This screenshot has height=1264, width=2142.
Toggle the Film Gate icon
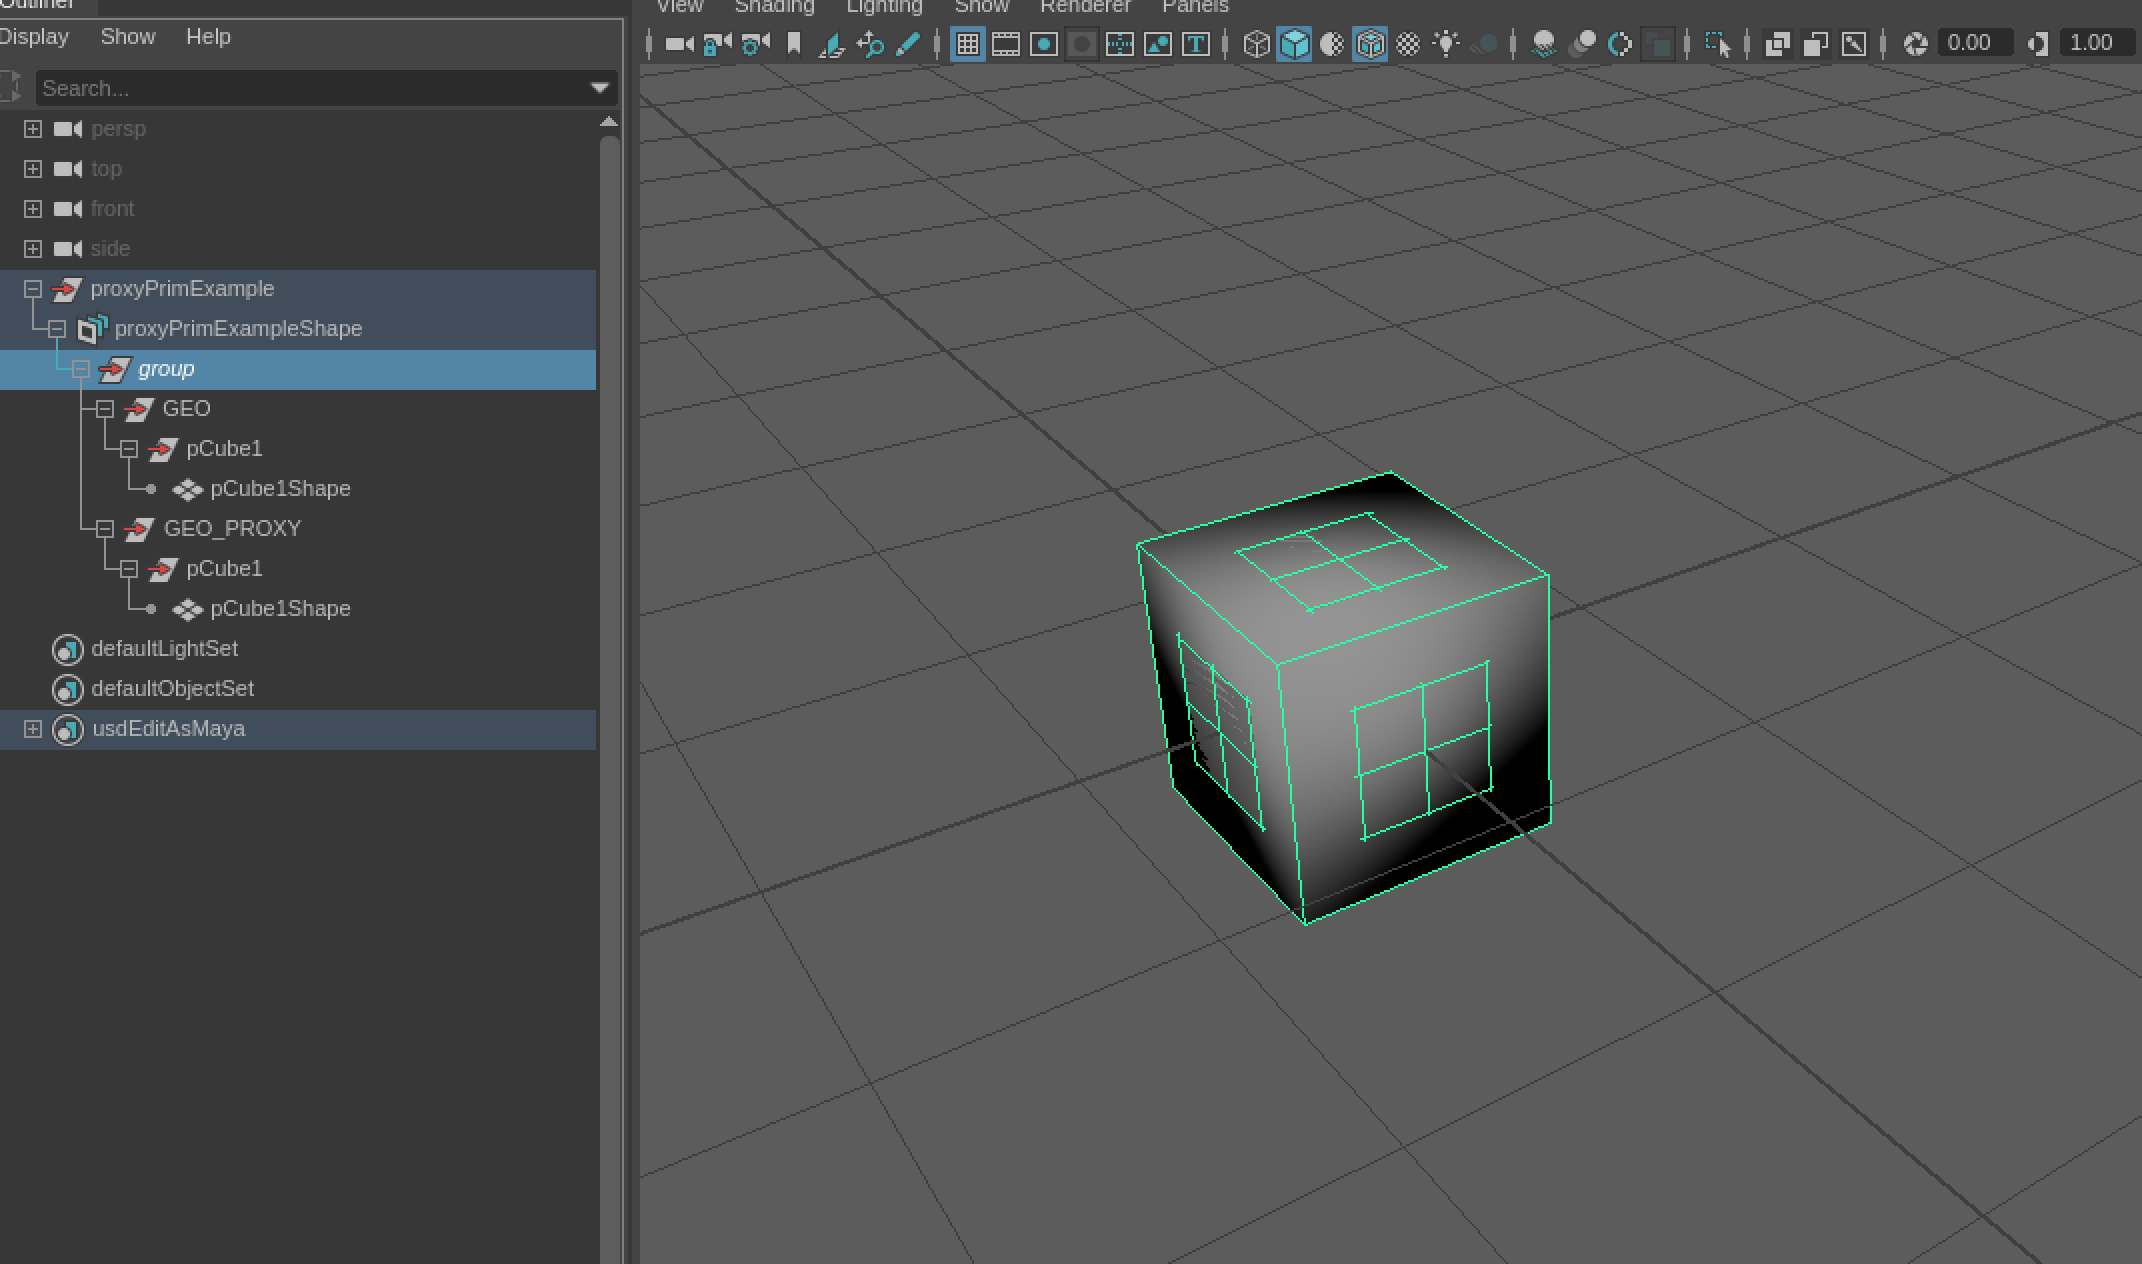pos(1005,44)
